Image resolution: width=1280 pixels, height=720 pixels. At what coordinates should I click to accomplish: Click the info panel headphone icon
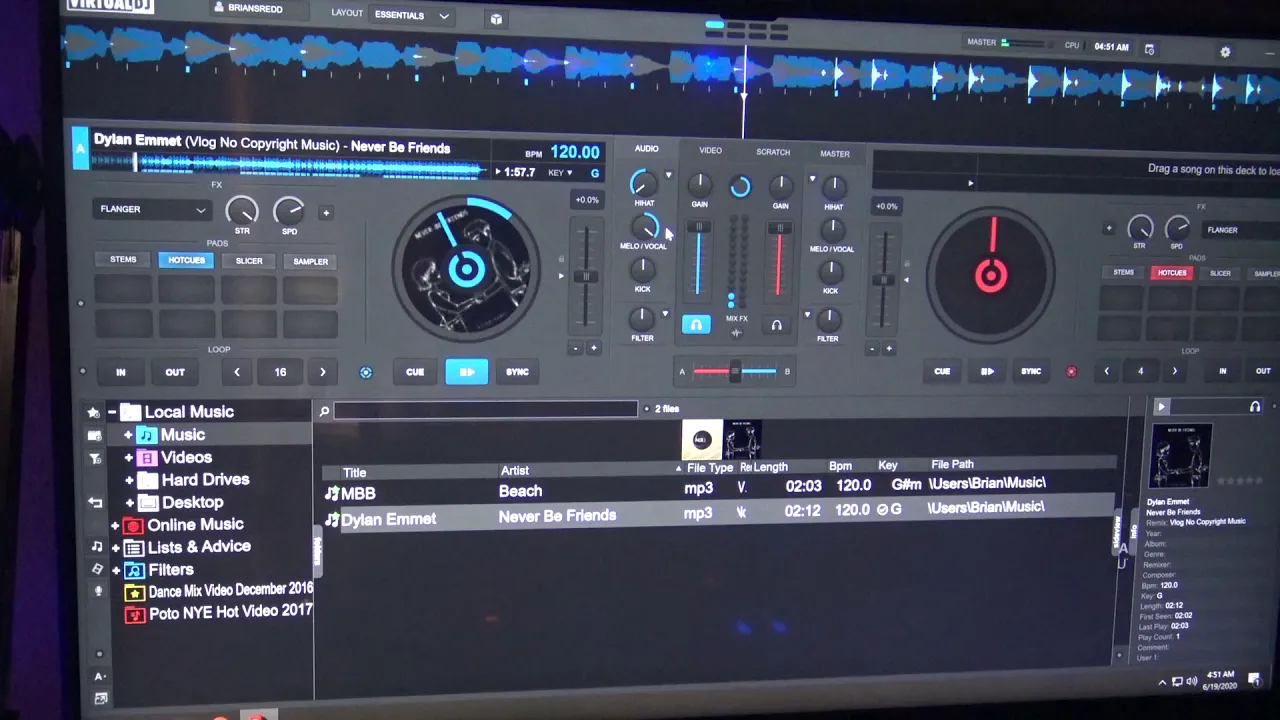(x=1255, y=407)
